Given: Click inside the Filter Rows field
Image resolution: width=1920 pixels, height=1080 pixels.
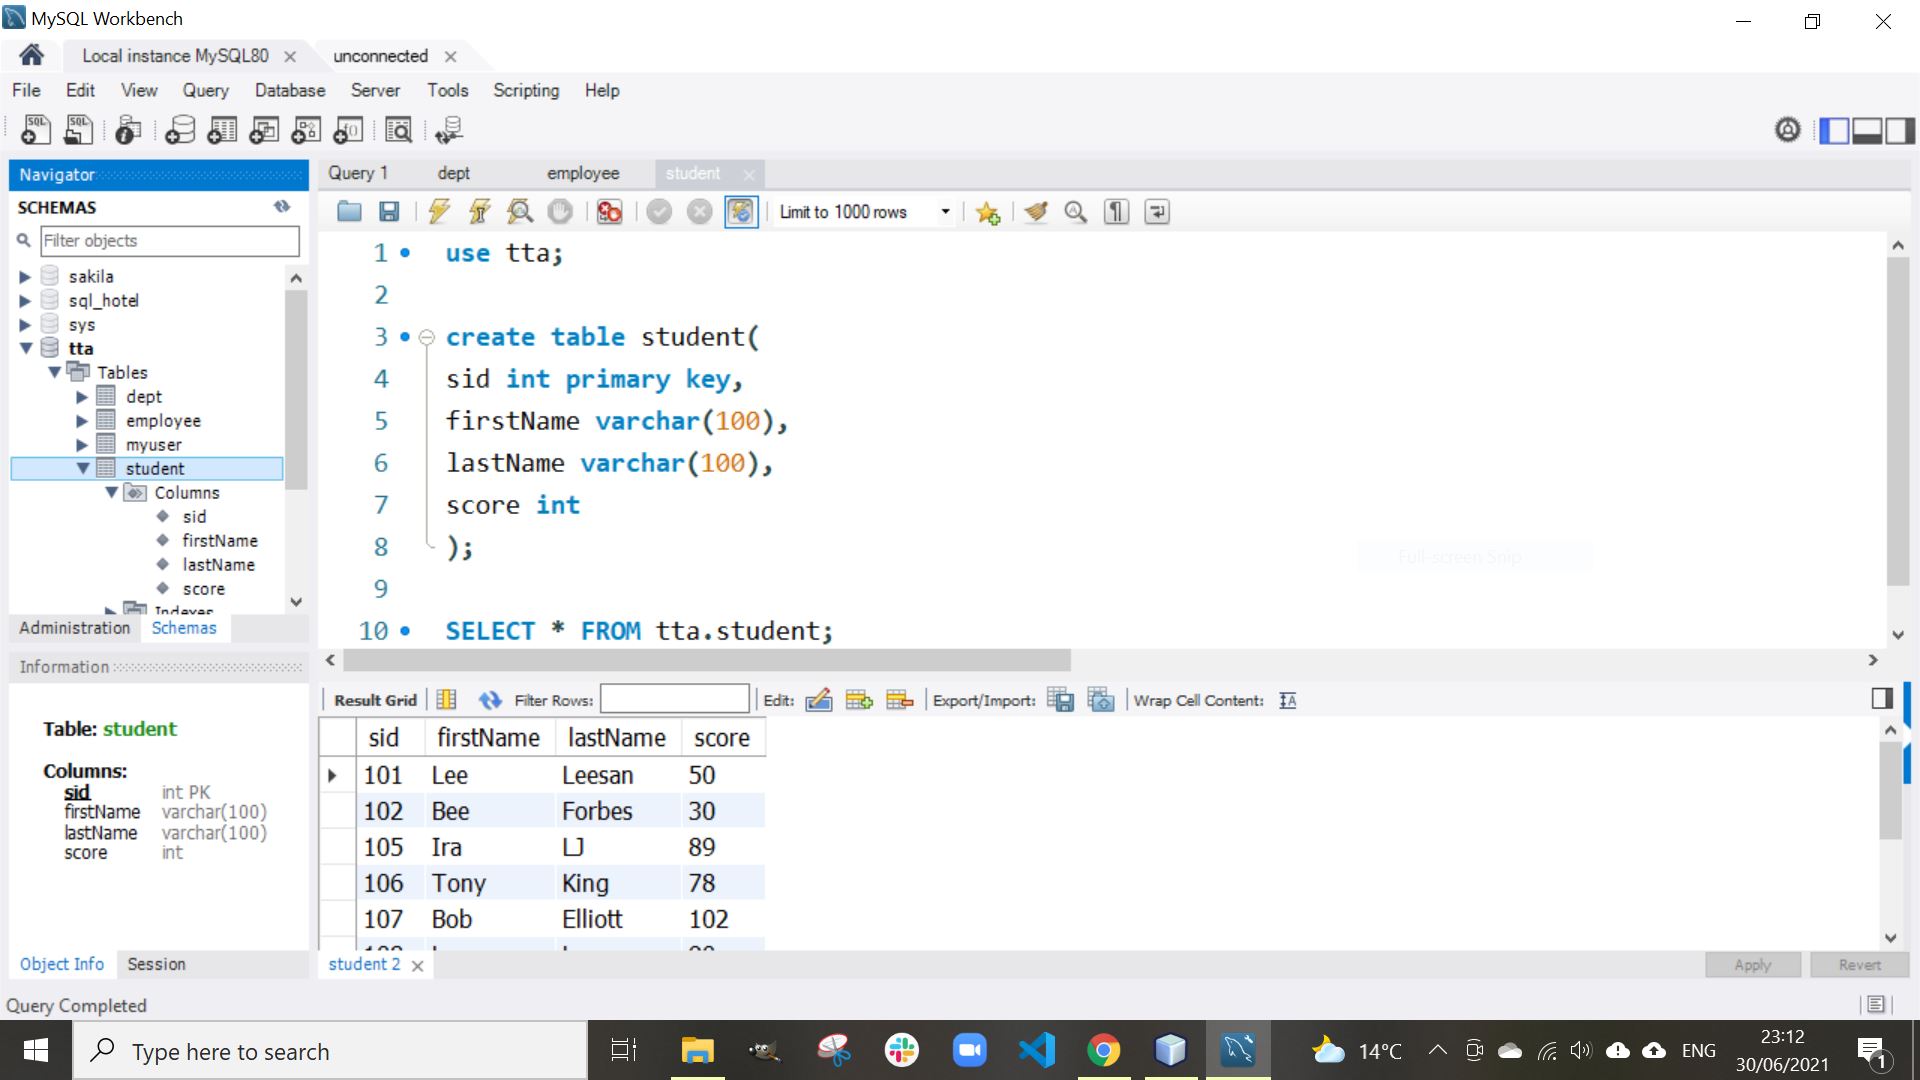Looking at the screenshot, I should tap(675, 699).
